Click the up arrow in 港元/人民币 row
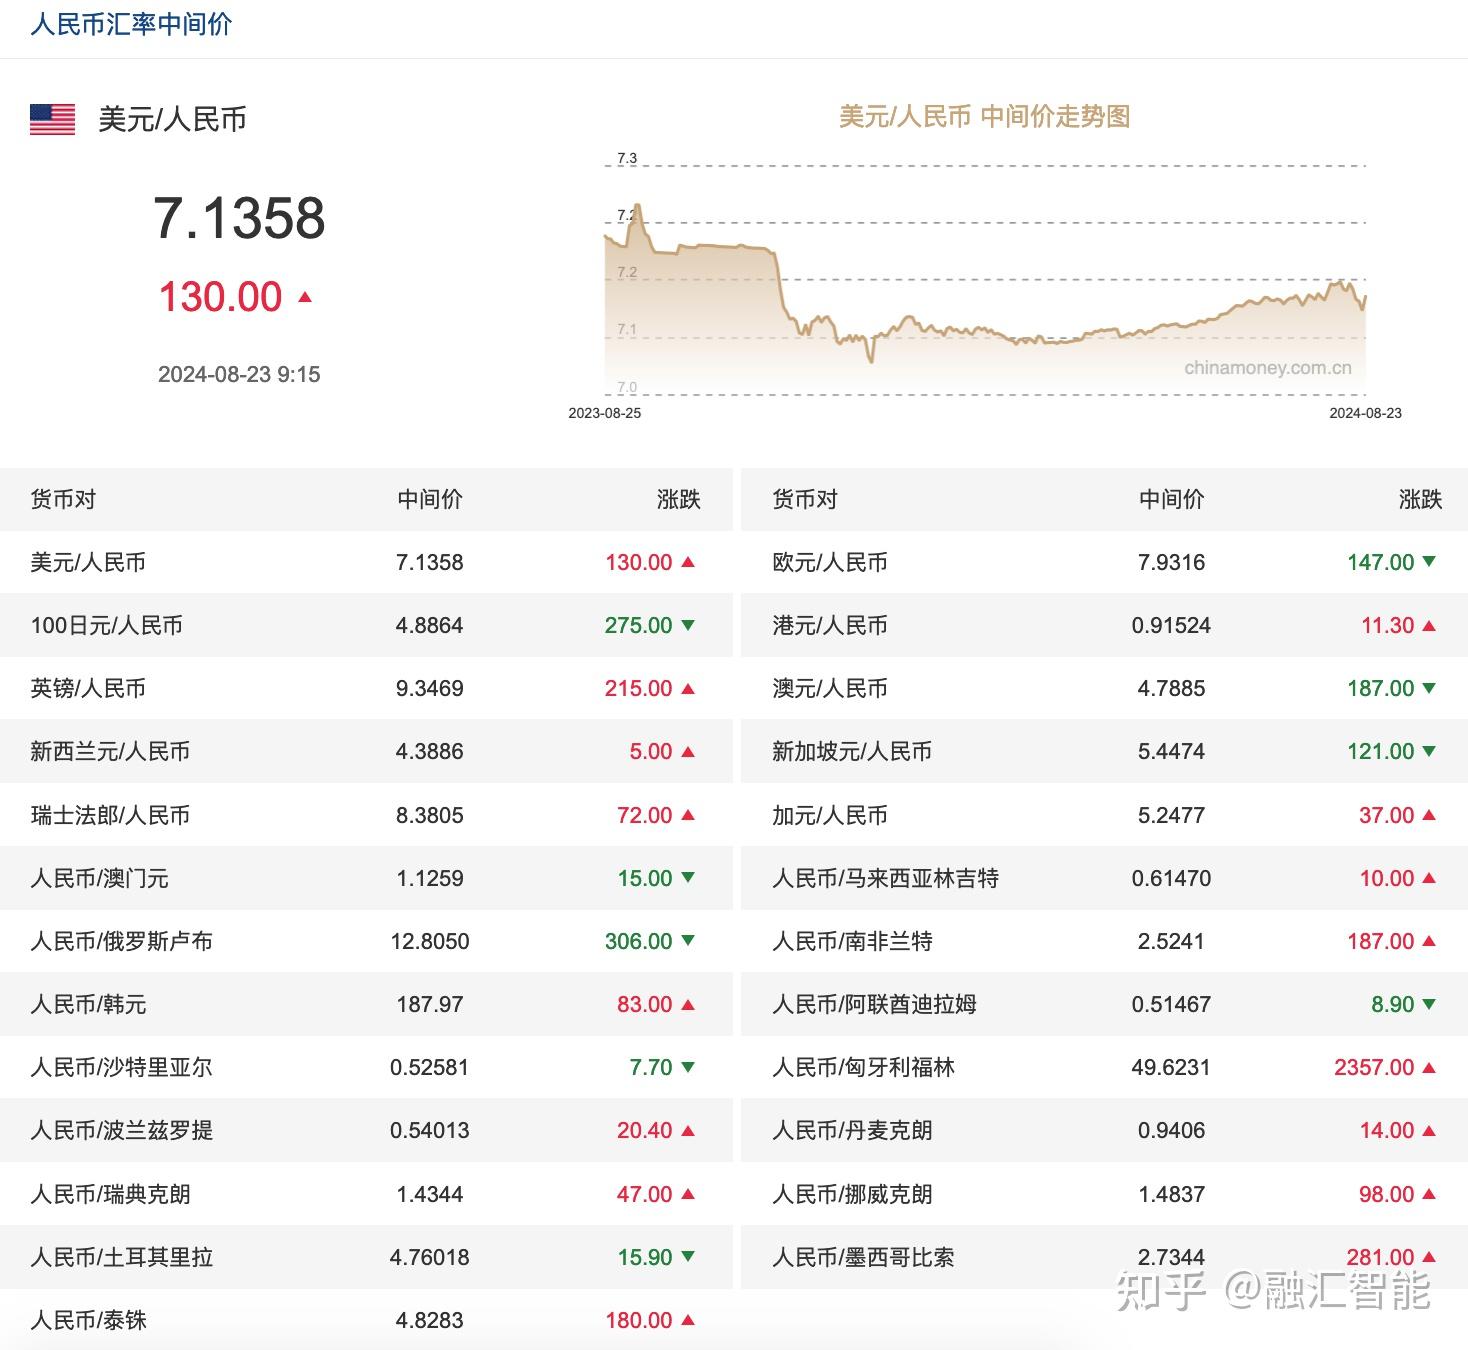The image size is (1468, 1350). click(x=1429, y=625)
